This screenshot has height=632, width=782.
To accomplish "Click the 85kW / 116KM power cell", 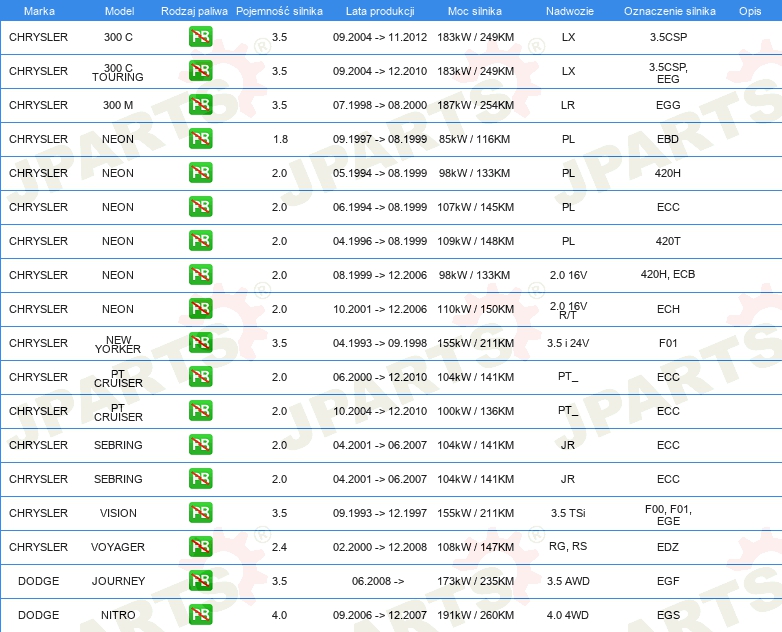I will (474, 139).
